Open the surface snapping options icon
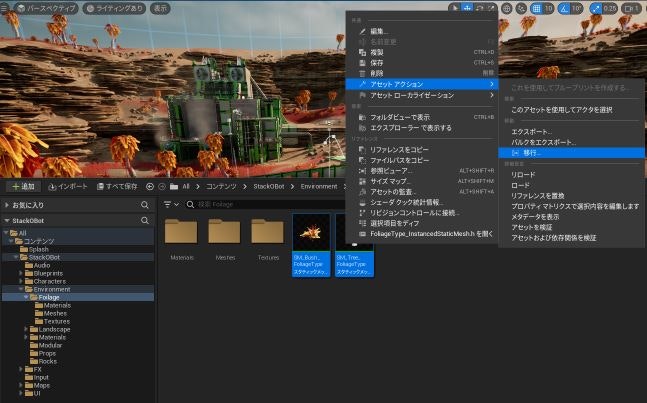 [x=521, y=8]
